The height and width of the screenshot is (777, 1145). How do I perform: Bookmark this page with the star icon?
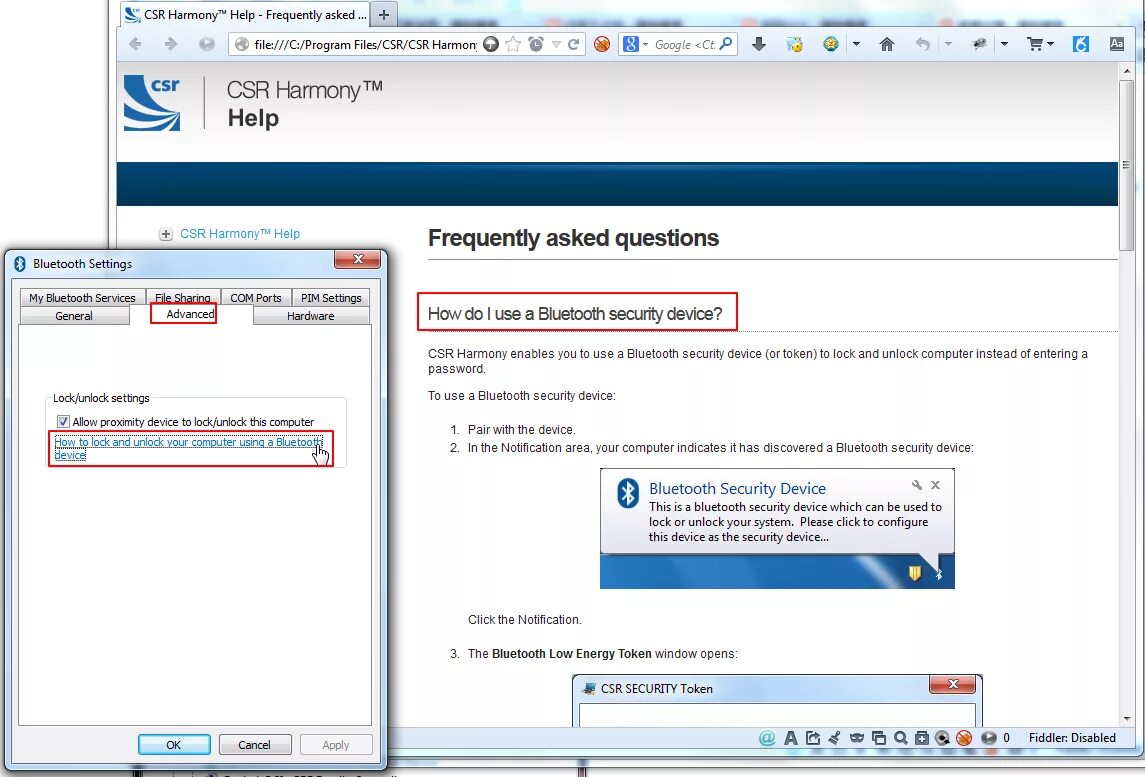coord(513,45)
